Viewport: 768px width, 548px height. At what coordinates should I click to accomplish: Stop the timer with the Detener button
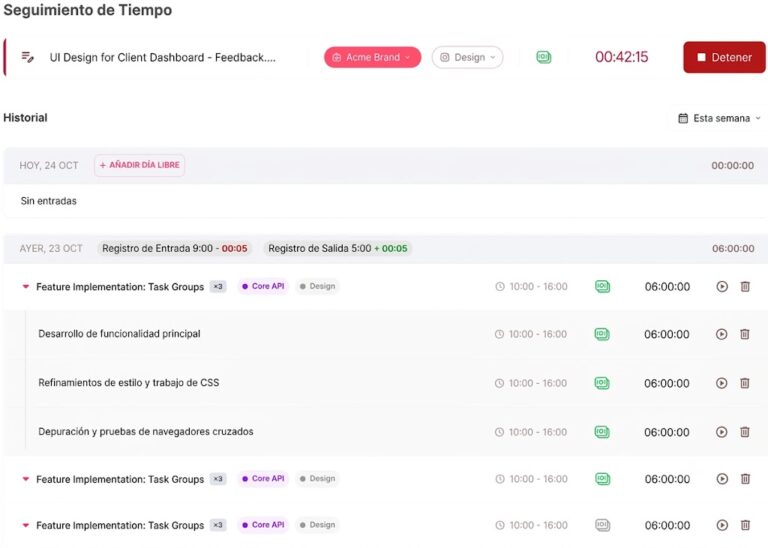point(724,57)
